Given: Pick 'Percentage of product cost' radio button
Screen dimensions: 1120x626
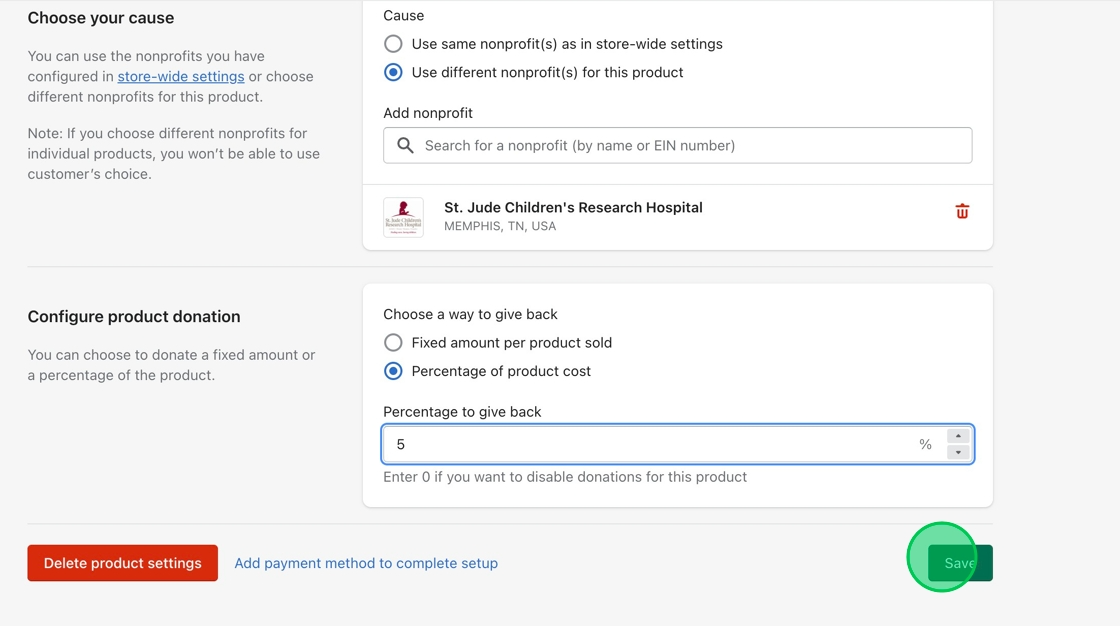Looking at the screenshot, I should [394, 371].
